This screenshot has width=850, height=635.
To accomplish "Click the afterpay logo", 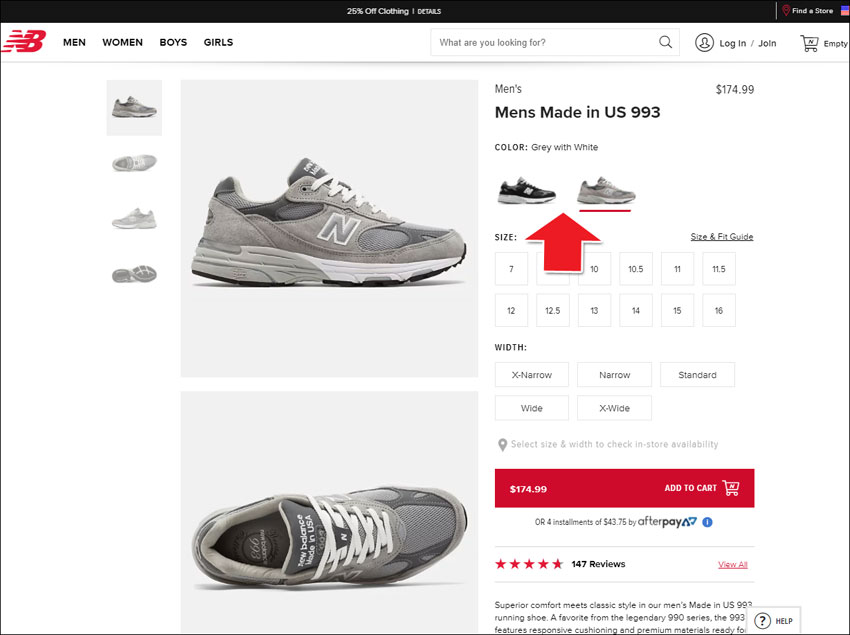I will pos(667,522).
